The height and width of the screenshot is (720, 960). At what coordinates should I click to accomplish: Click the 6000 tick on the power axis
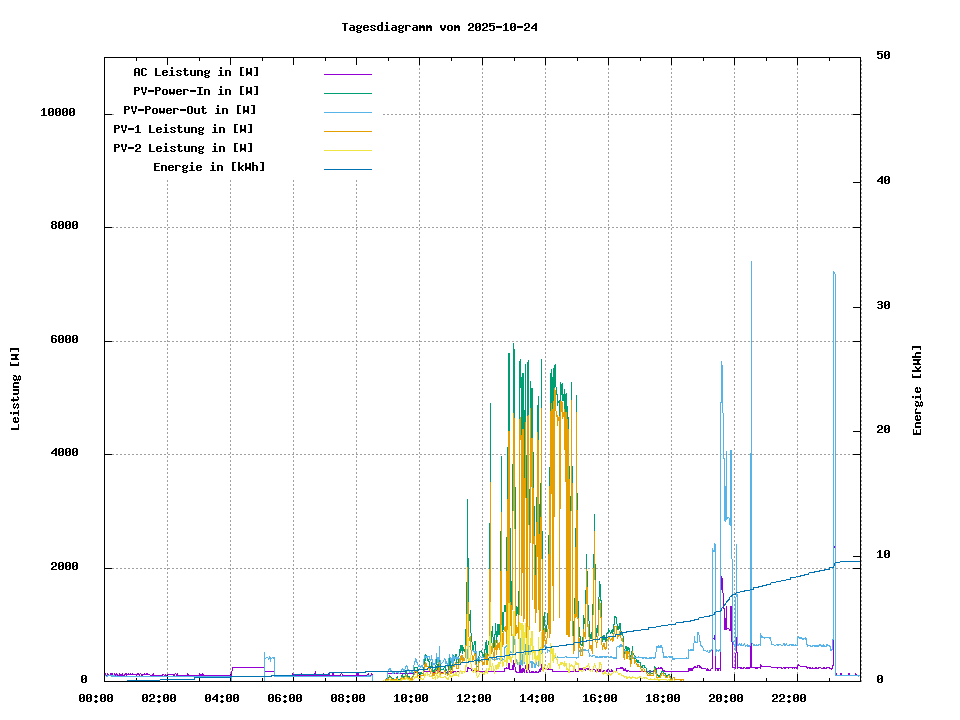[x=64, y=340]
